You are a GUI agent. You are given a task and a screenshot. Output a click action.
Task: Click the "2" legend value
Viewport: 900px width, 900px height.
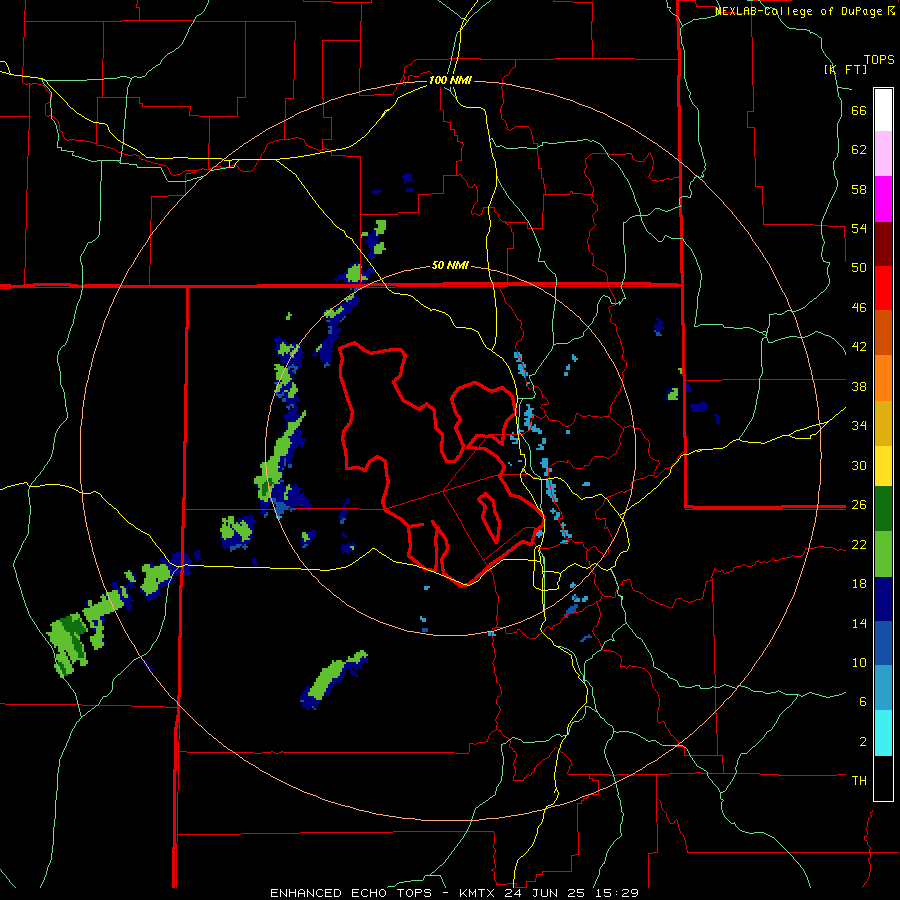(863, 742)
